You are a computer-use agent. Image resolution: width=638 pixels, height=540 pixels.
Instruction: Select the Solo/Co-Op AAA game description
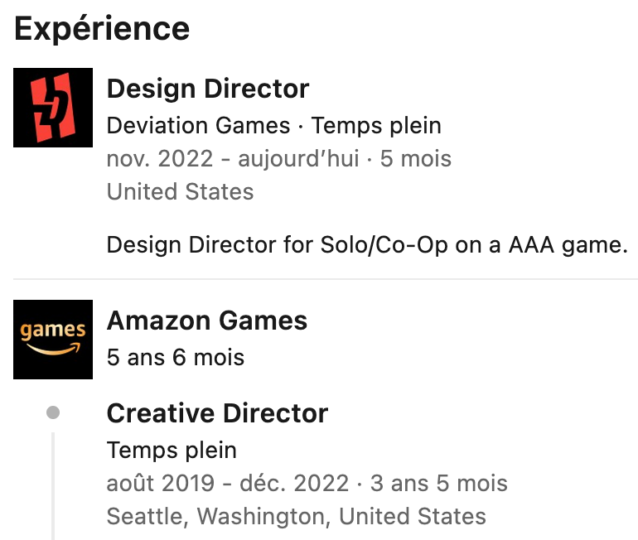coord(367,245)
